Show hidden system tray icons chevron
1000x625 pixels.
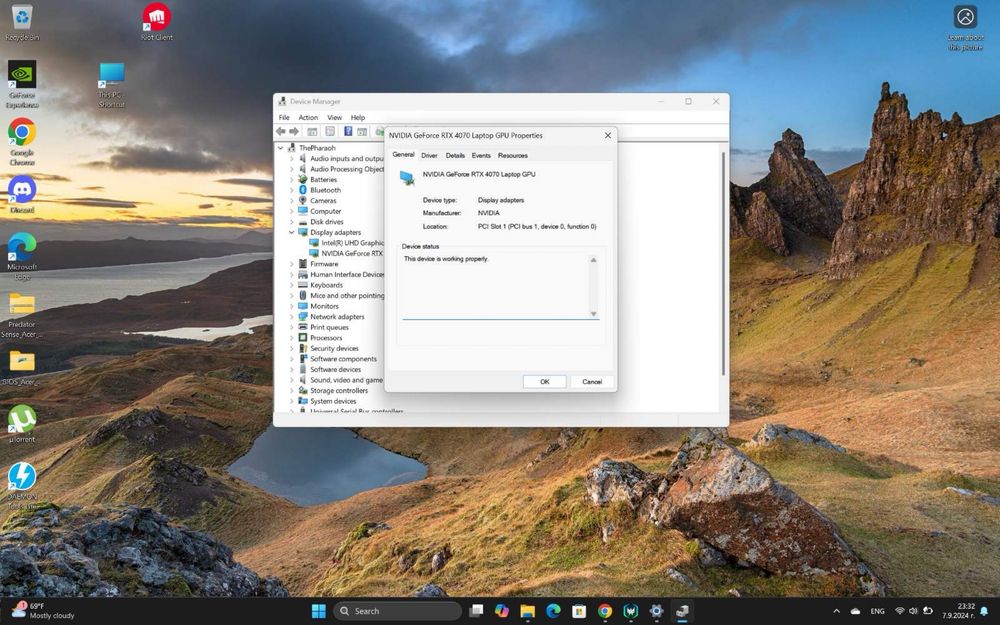[836, 611]
